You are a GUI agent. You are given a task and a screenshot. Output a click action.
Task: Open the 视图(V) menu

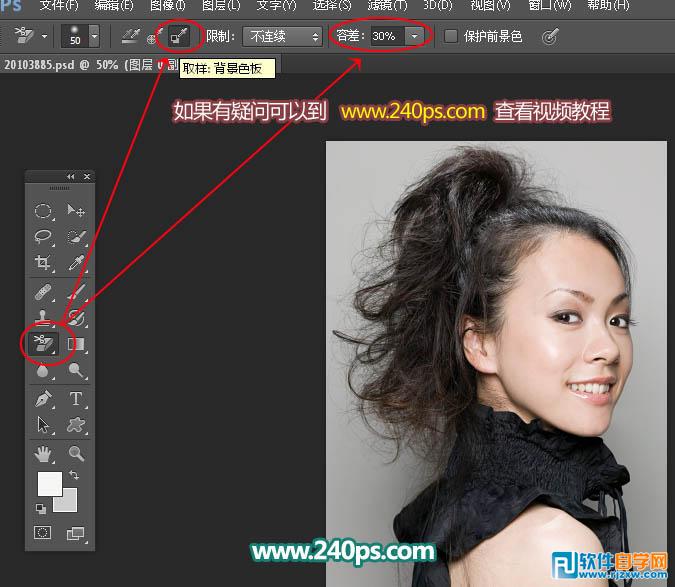click(490, 6)
